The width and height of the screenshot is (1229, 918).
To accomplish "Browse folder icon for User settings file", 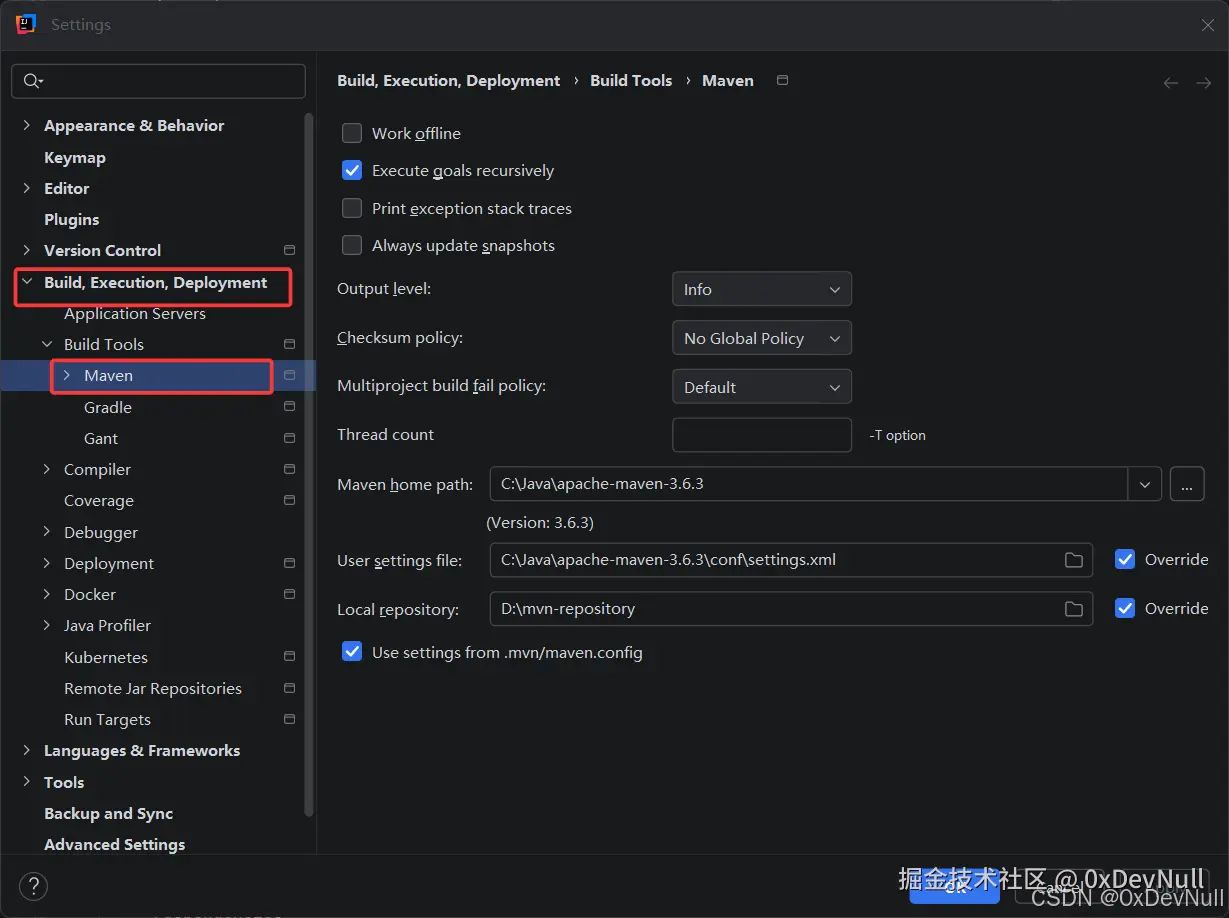I will click(x=1074, y=560).
